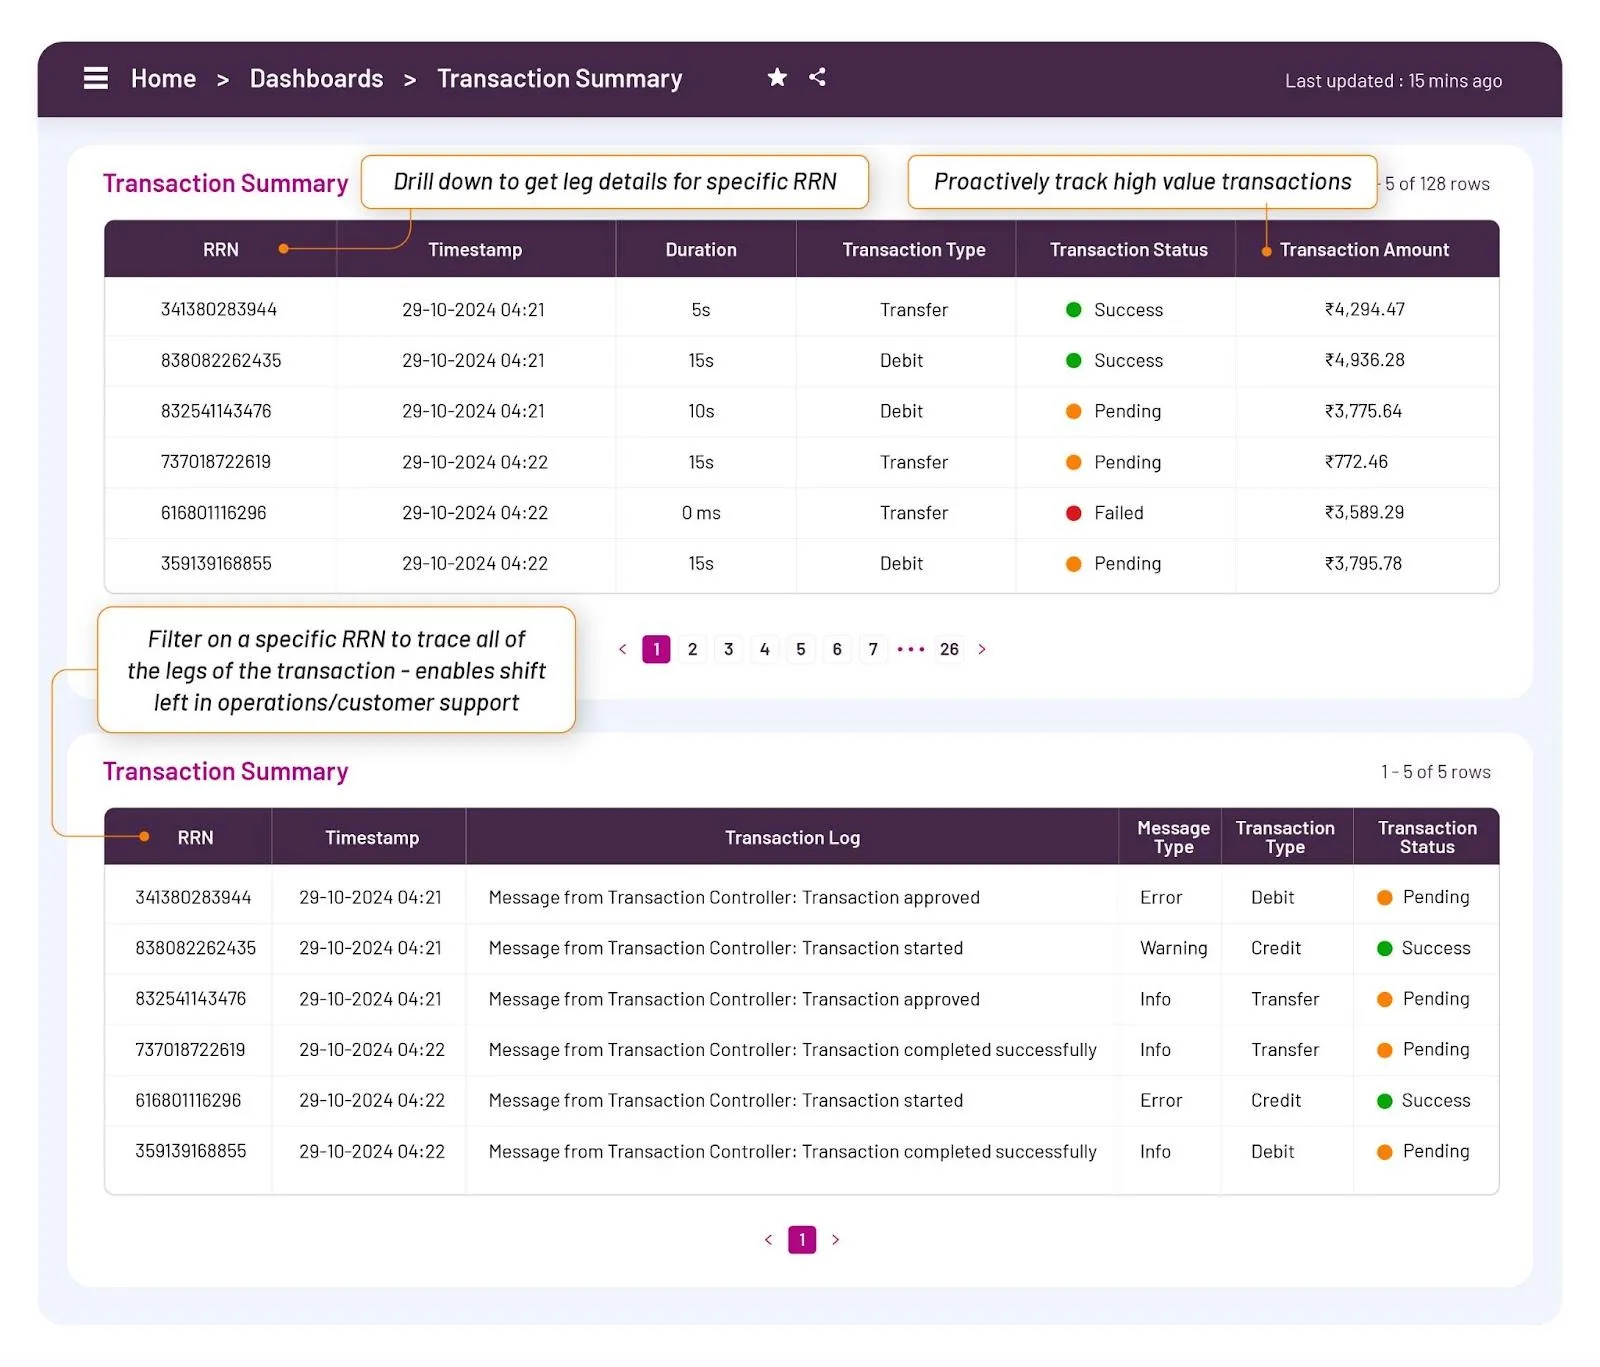Go to next page in top table pagination
1600x1367 pixels.
982,649
